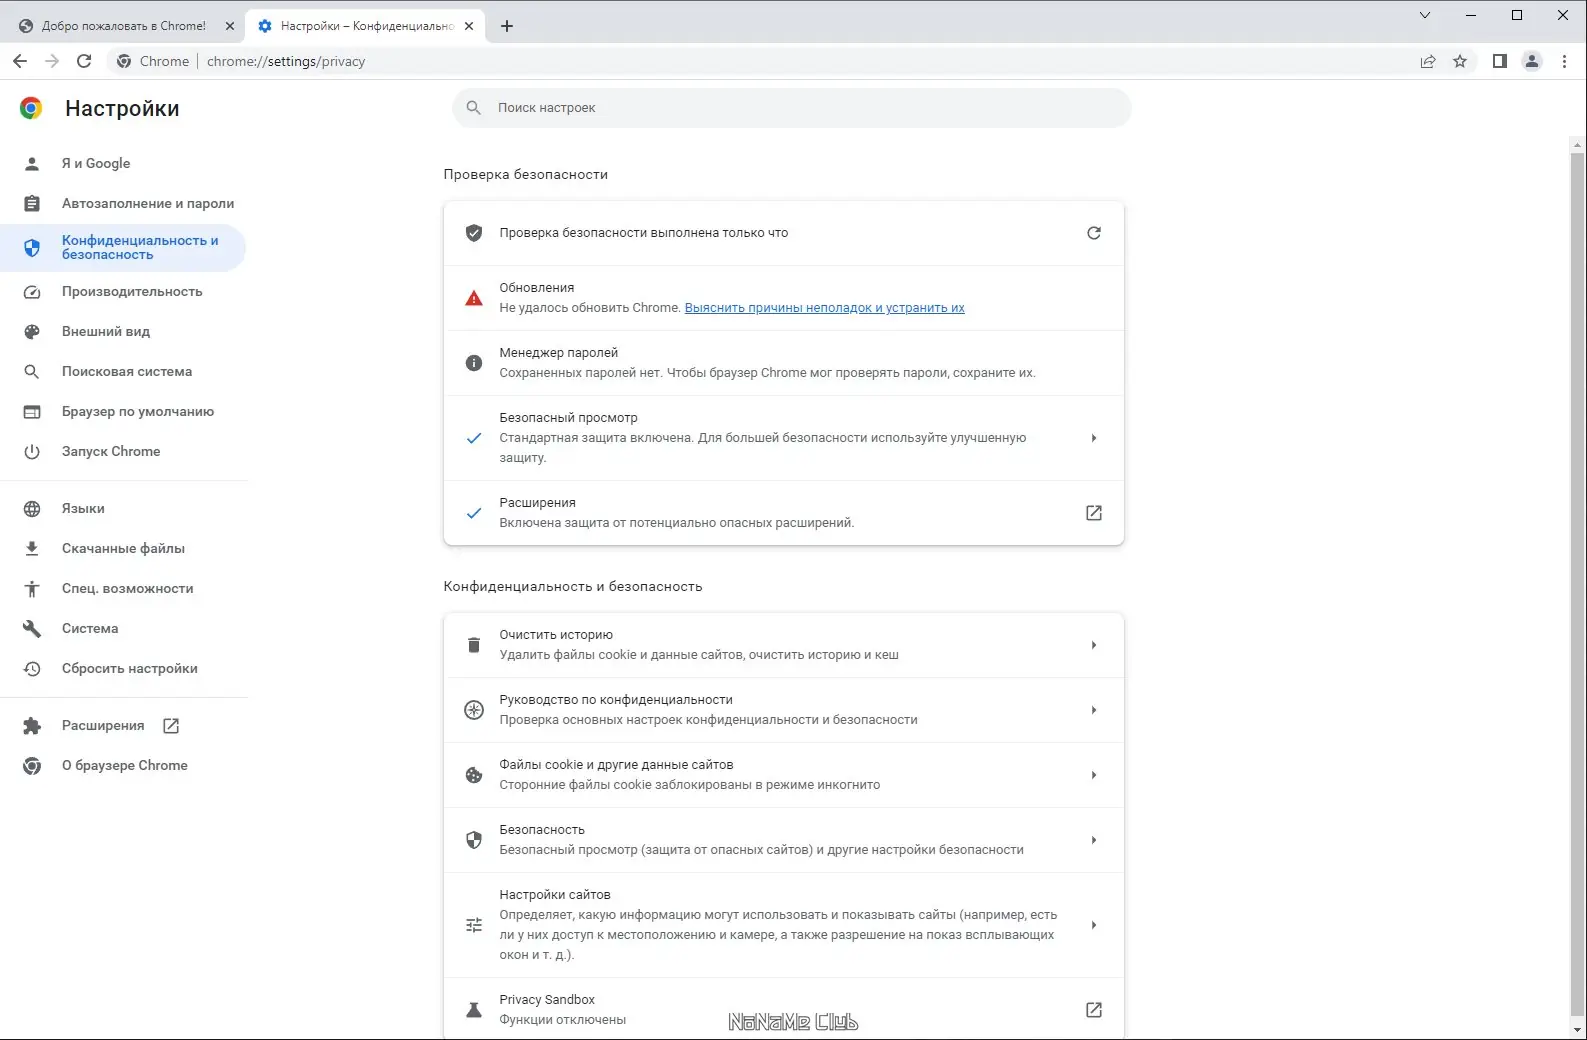Switch to the Настройки settings tab
The width and height of the screenshot is (1587, 1040).
[365, 26]
